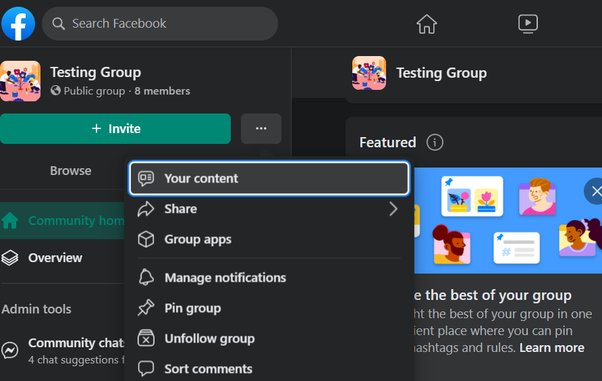The height and width of the screenshot is (381, 602).
Task: Select Pin group from the menu
Action: [x=269, y=308]
